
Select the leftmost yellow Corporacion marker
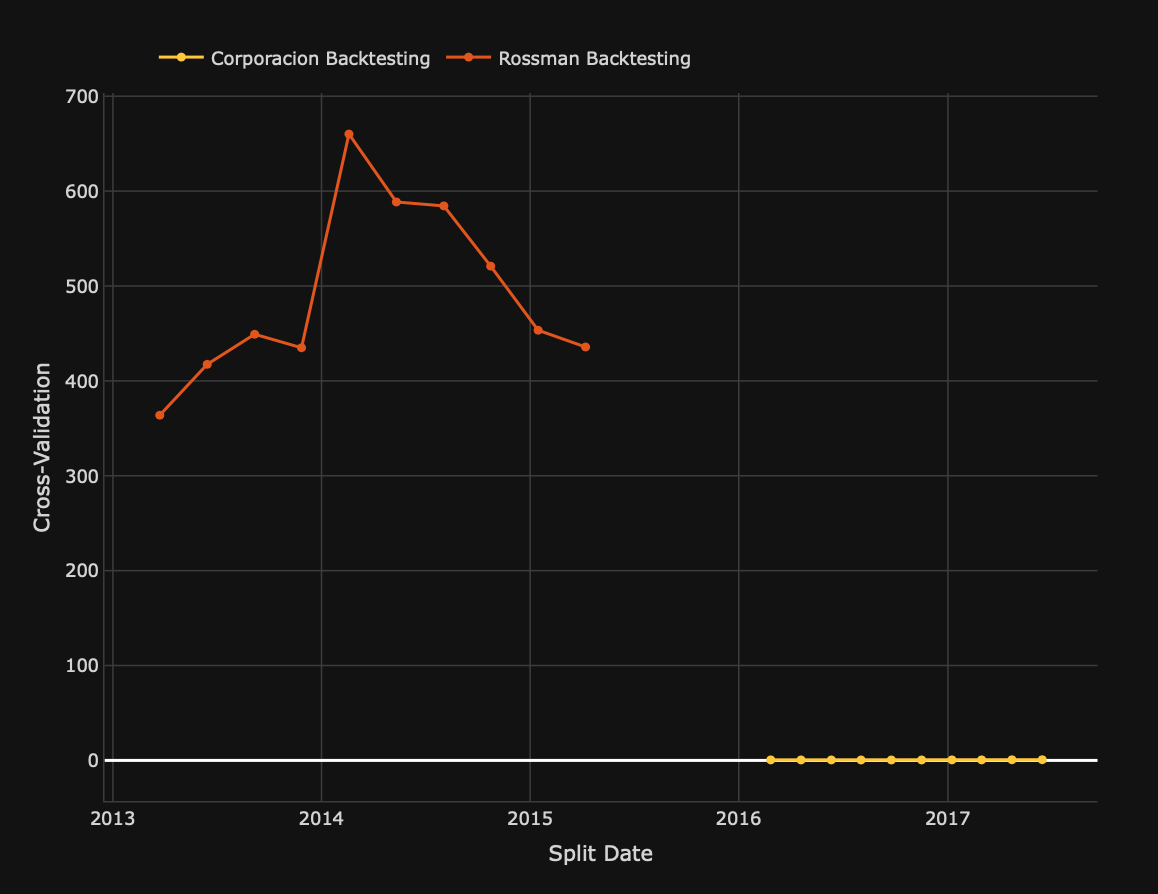770,759
